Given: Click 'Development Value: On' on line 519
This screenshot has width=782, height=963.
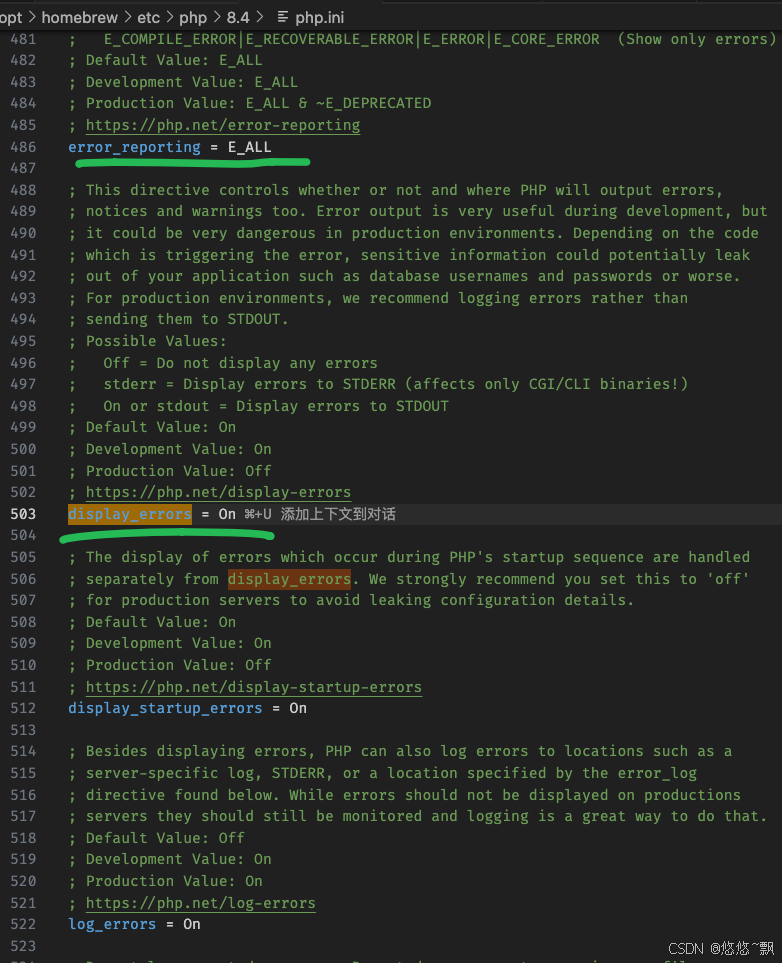Looking at the screenshot, I should (x=178, y=860).
